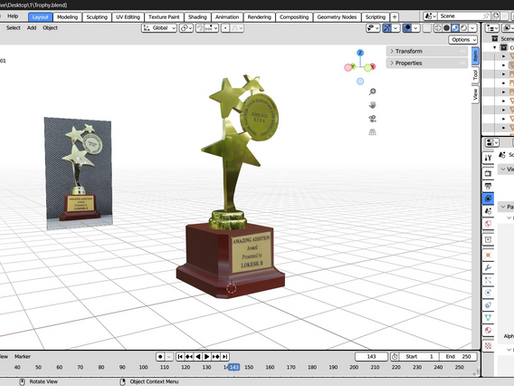Click the pan hand viewport icon
This screenshot has height=386, width=514.
point(372,105)
